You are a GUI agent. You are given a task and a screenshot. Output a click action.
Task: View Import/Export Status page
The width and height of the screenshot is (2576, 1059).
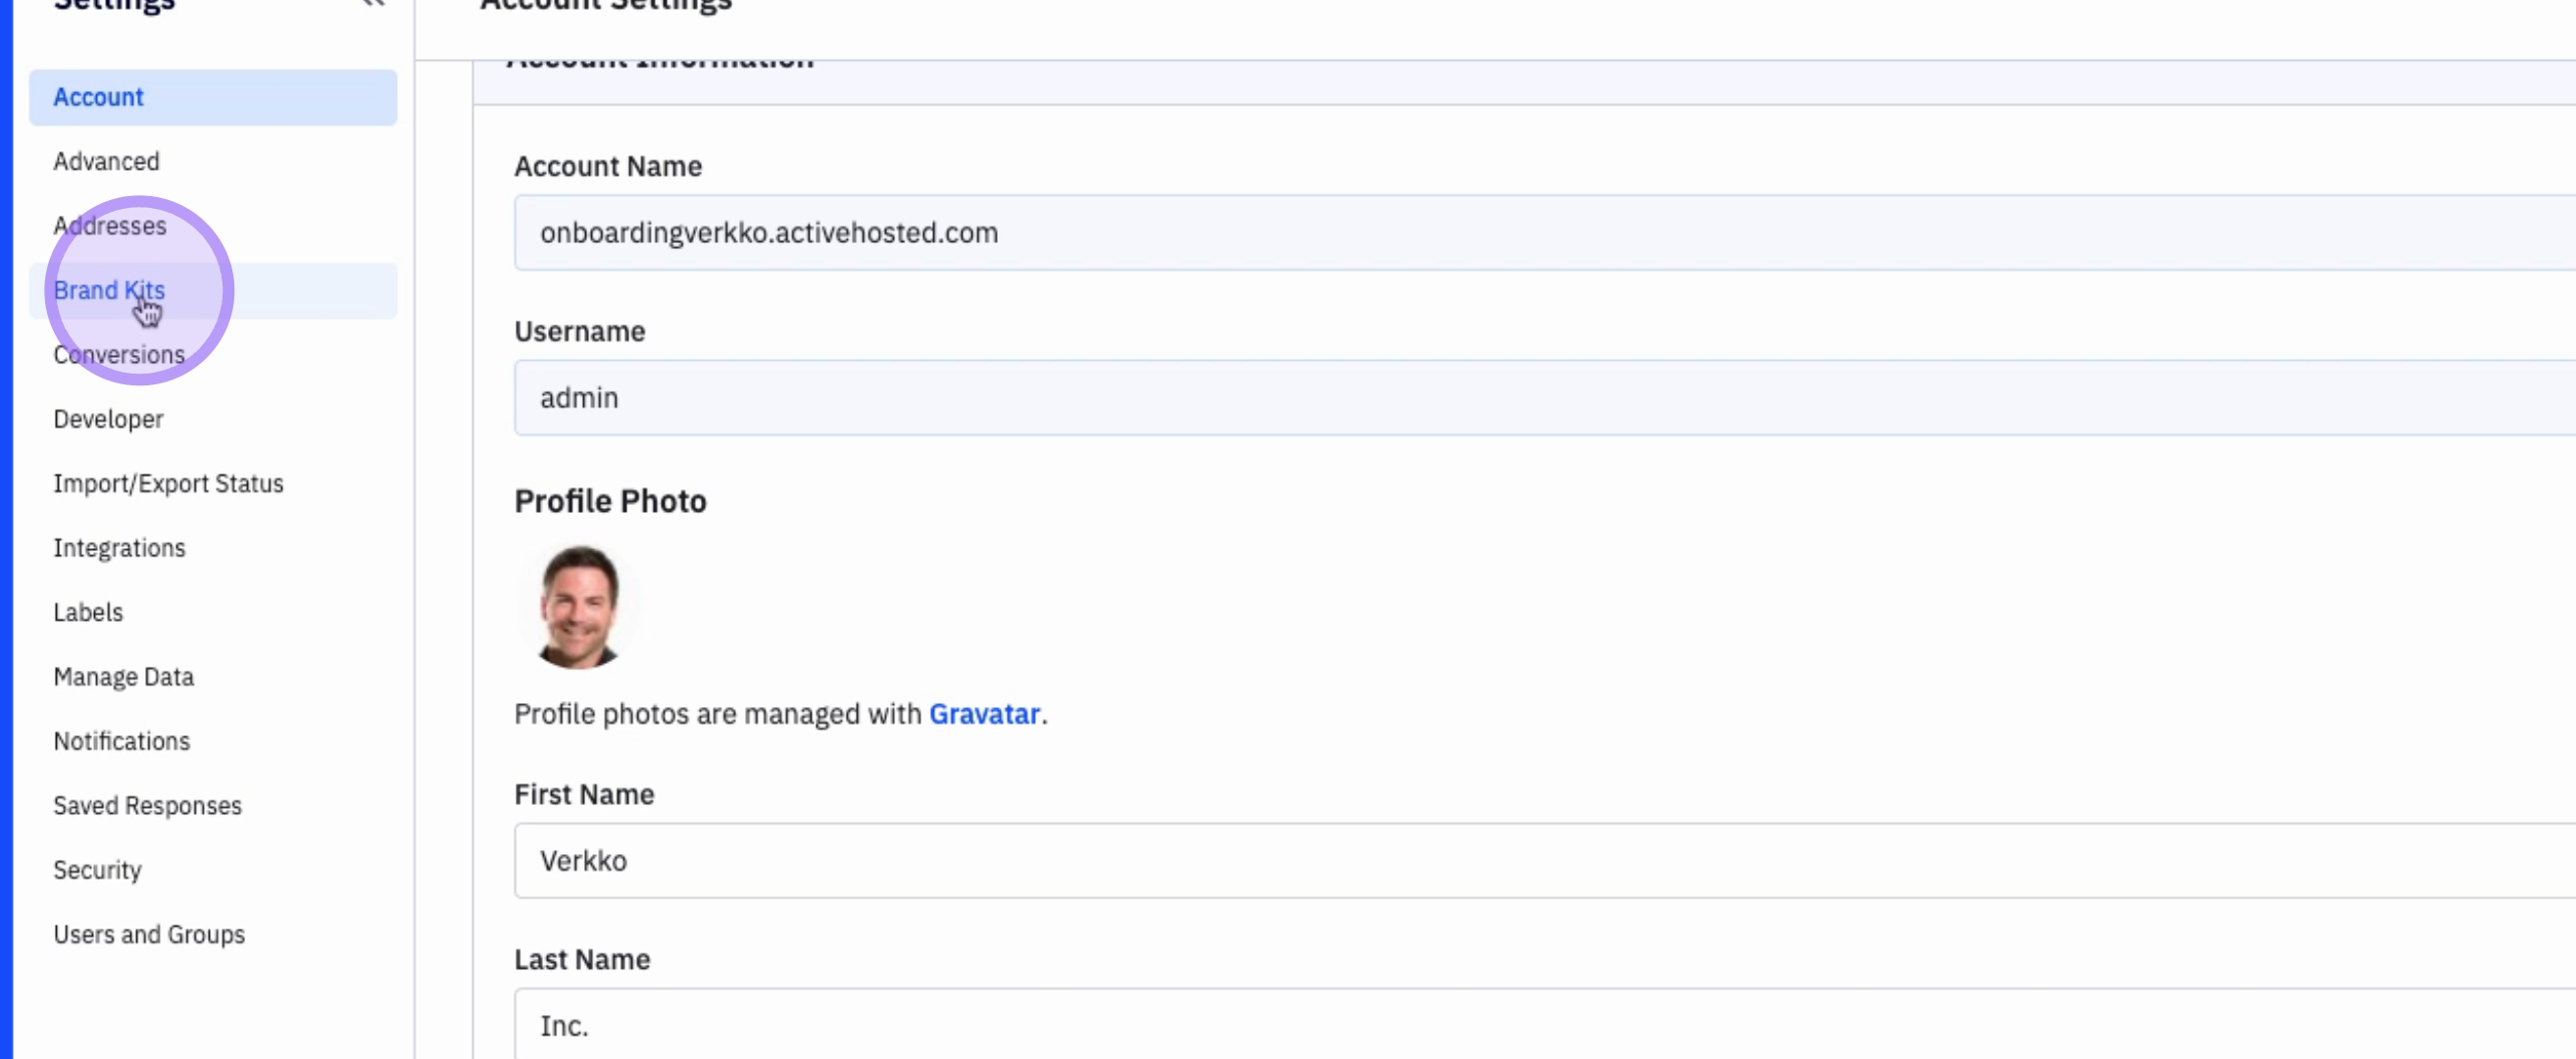tap(168, 484)
